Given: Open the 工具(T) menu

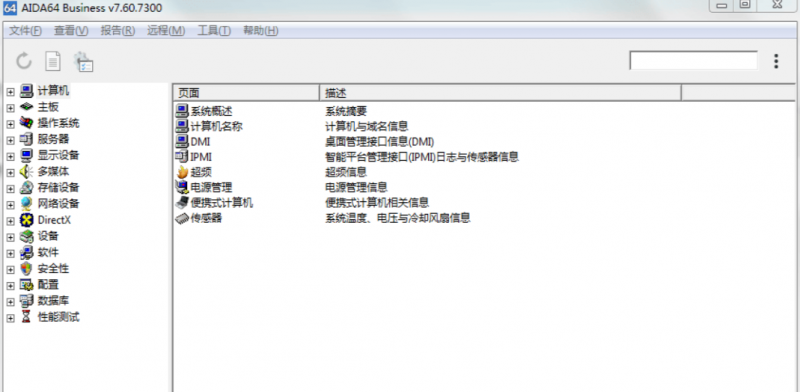Looking at the screenshot, I should (x=214, y=31).
